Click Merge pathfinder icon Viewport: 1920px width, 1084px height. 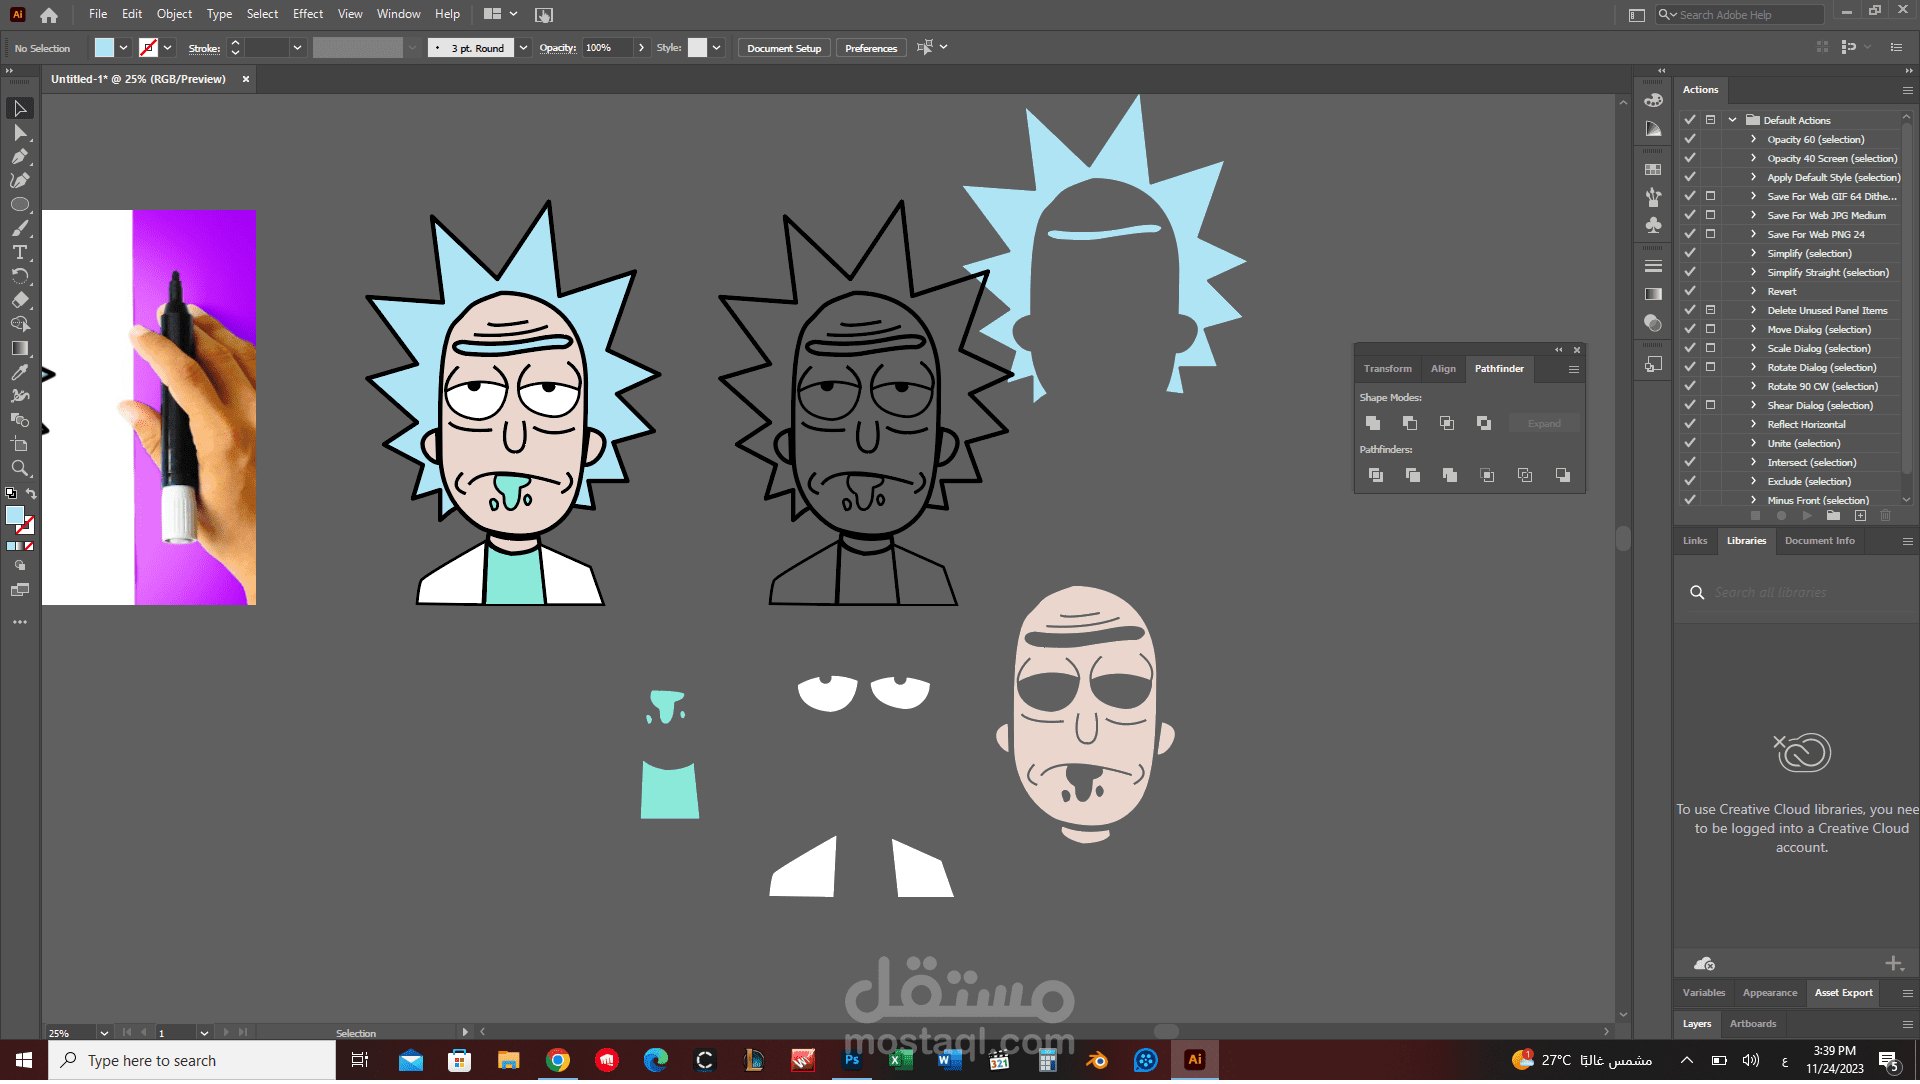(1450, 475)
